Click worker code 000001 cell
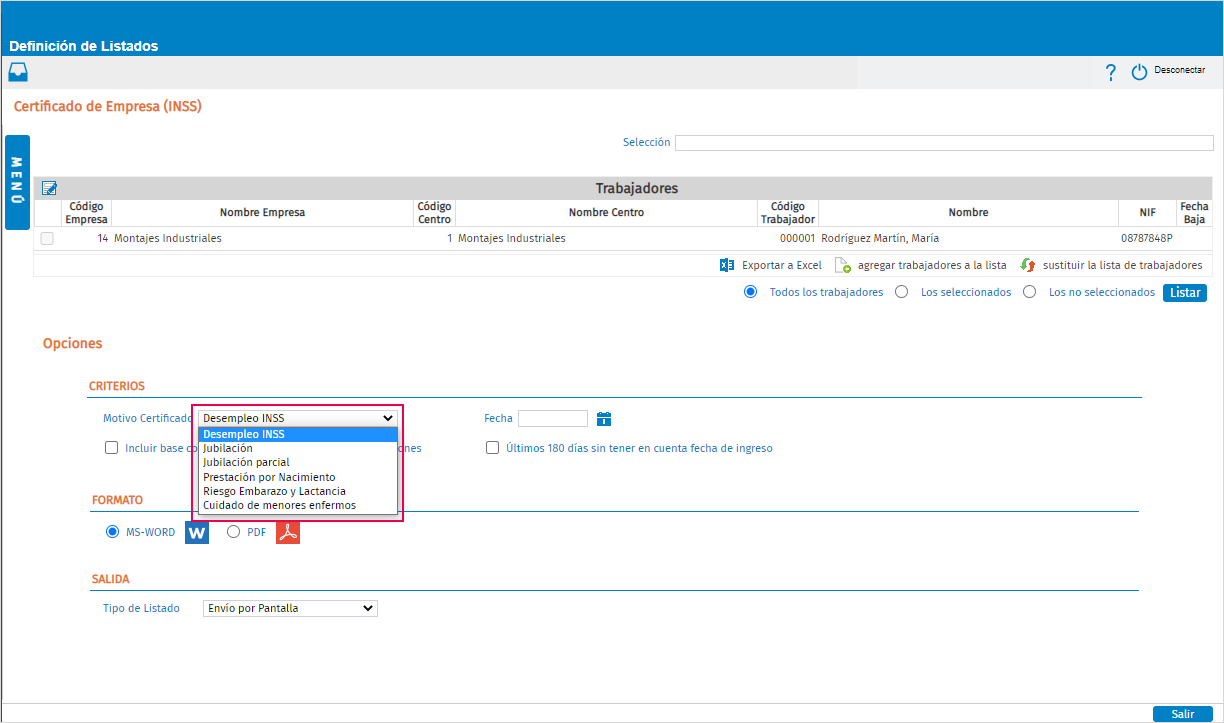The image size is (1224, 723). coord(797,239)
